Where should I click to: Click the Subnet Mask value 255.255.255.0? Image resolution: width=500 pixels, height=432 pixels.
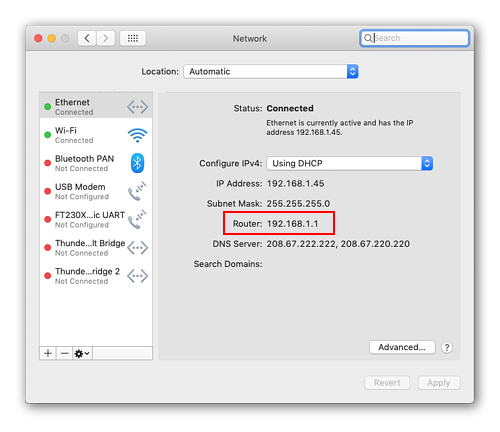pos(298,204)
